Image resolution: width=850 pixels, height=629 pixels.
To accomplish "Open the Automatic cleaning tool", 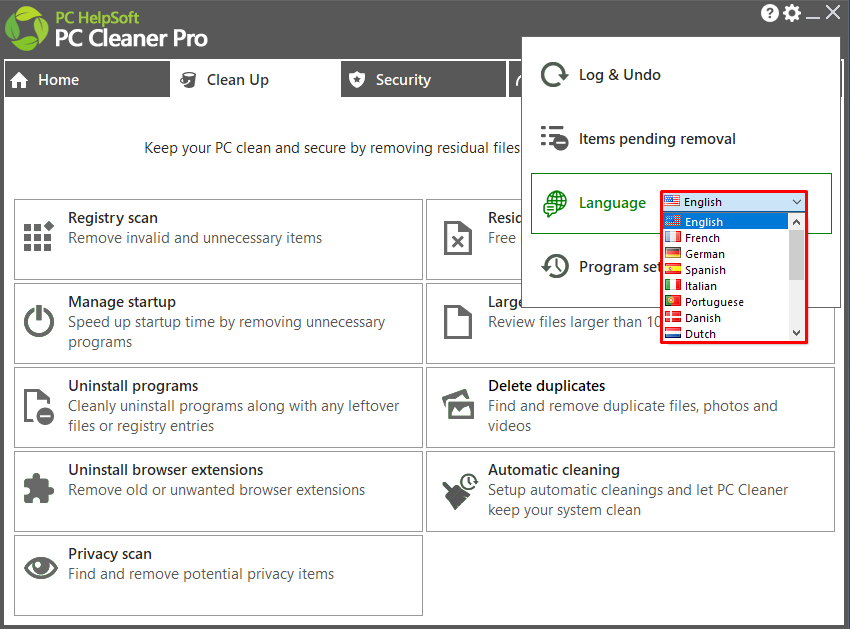I will (x=630, y=492).
